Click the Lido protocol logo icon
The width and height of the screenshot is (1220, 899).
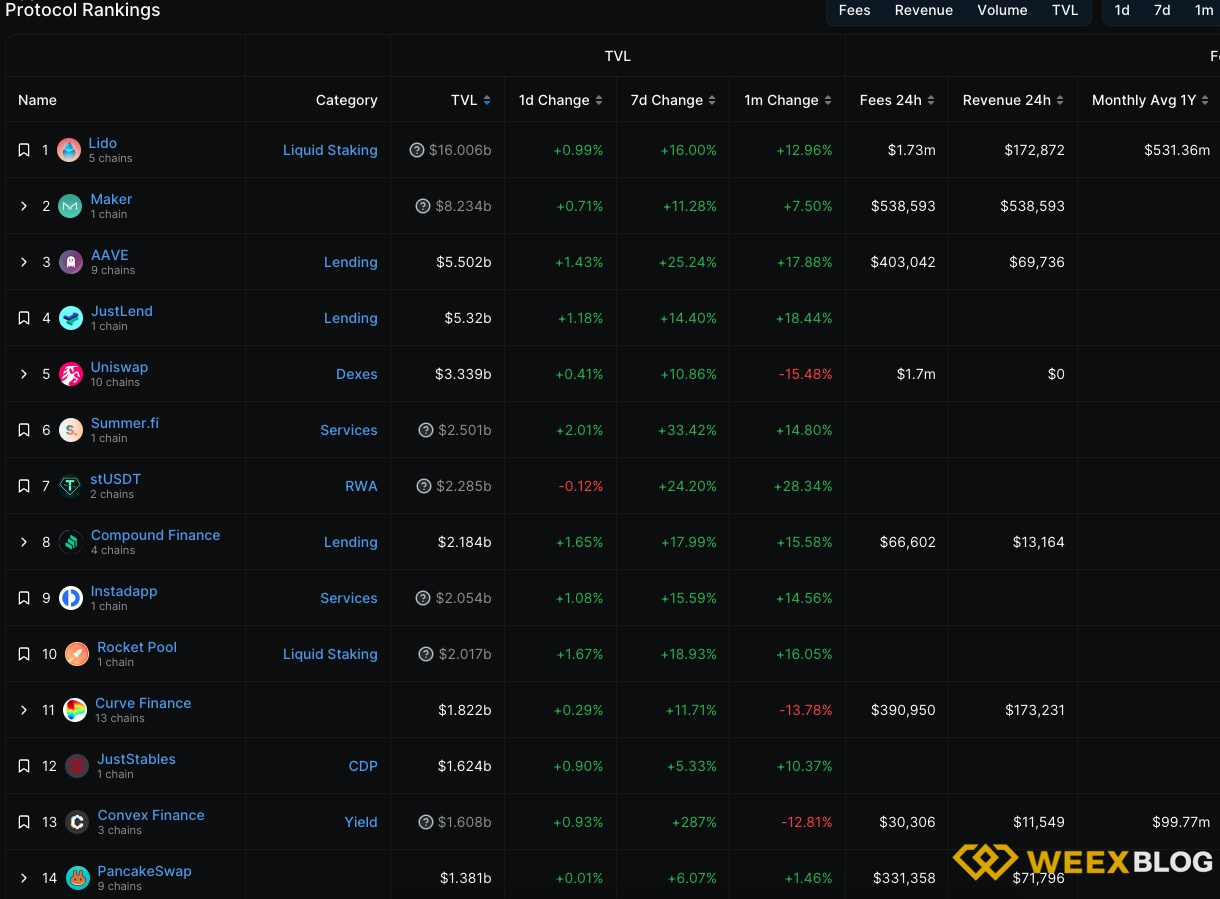(69, 150)
